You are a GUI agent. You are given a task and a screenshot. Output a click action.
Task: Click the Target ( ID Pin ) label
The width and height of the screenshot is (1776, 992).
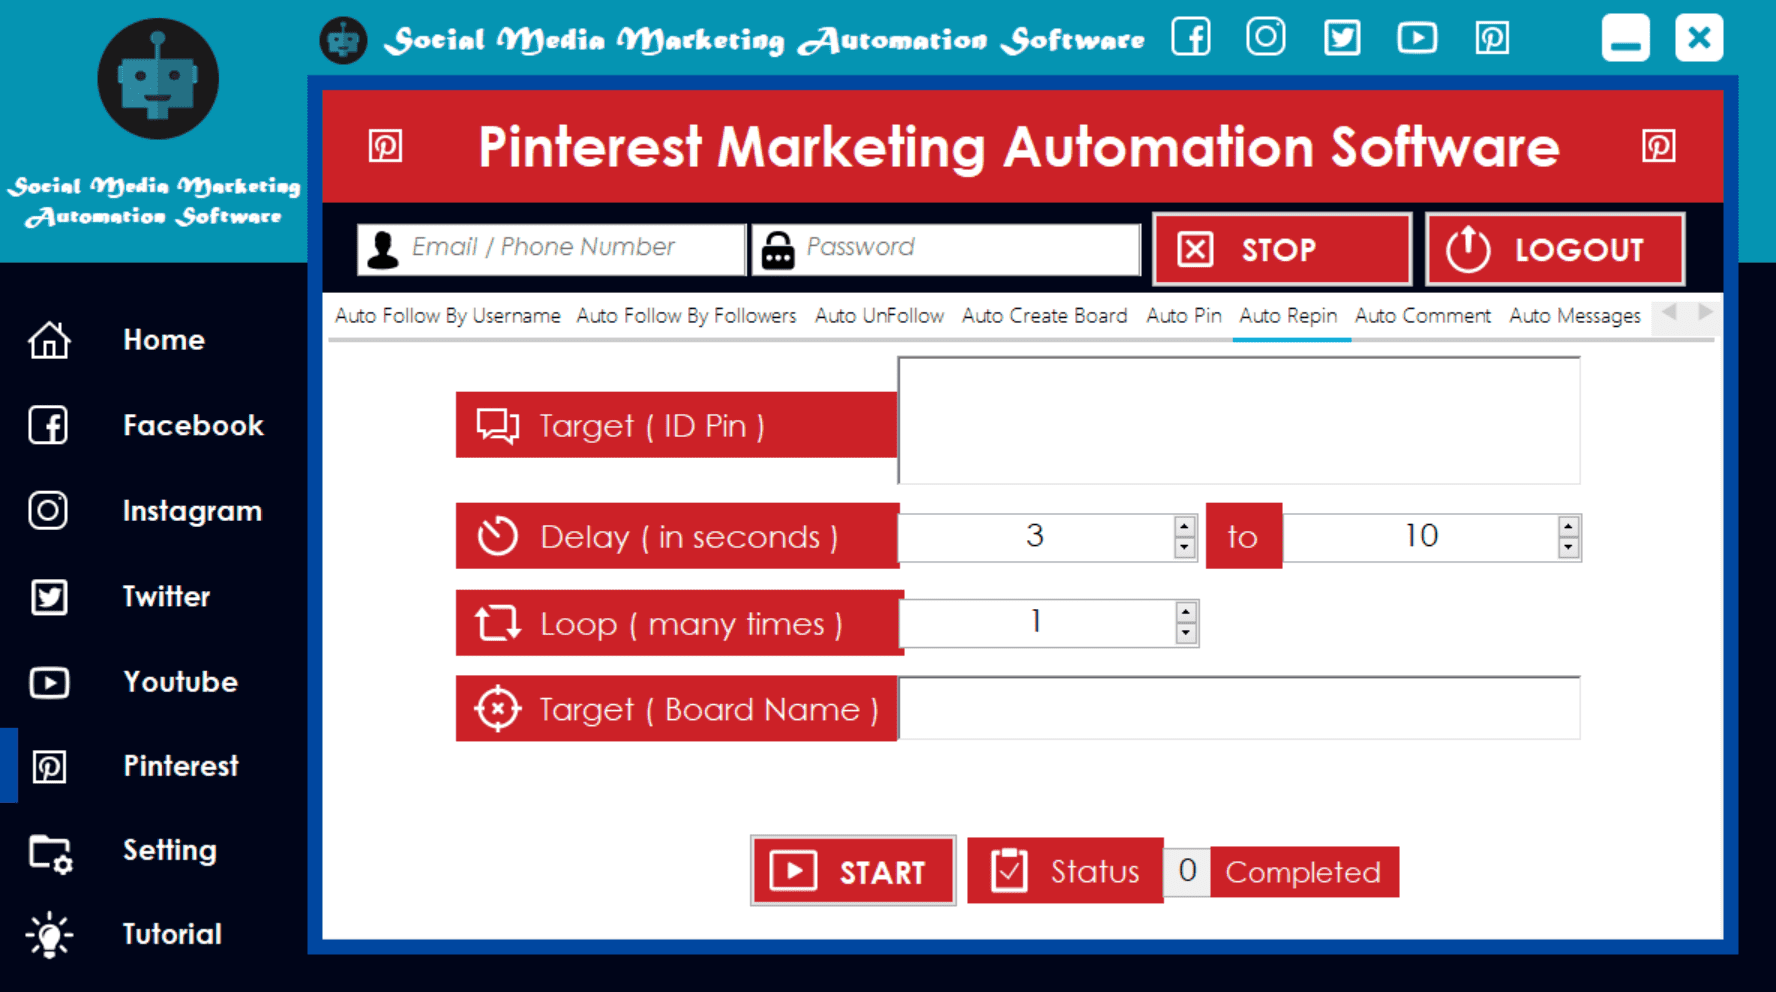click(676, 425)
